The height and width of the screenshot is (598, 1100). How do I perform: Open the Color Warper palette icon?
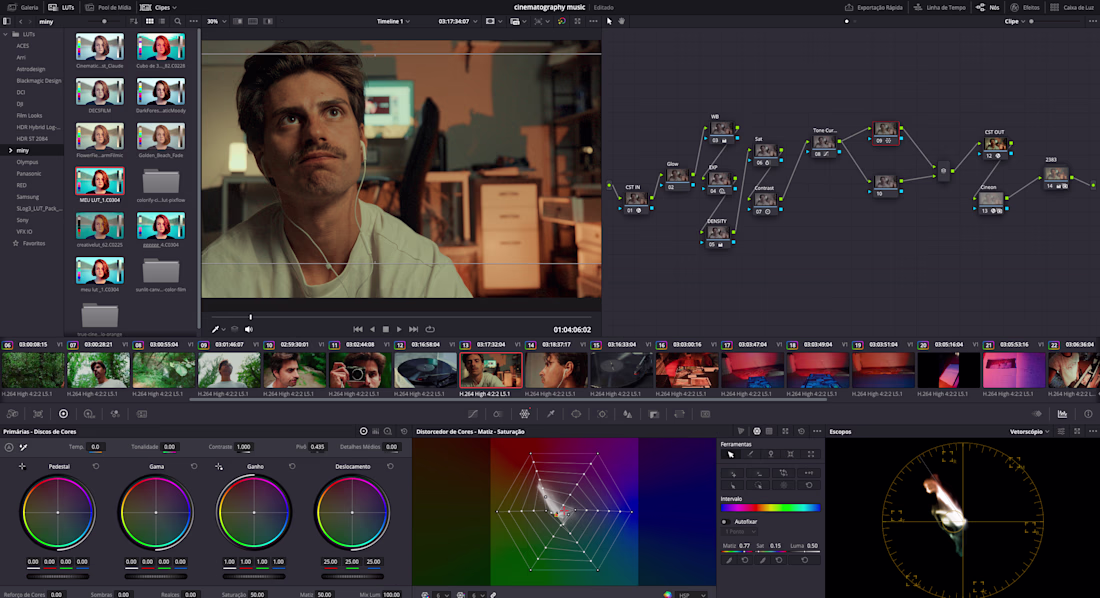tap(524, 414)
